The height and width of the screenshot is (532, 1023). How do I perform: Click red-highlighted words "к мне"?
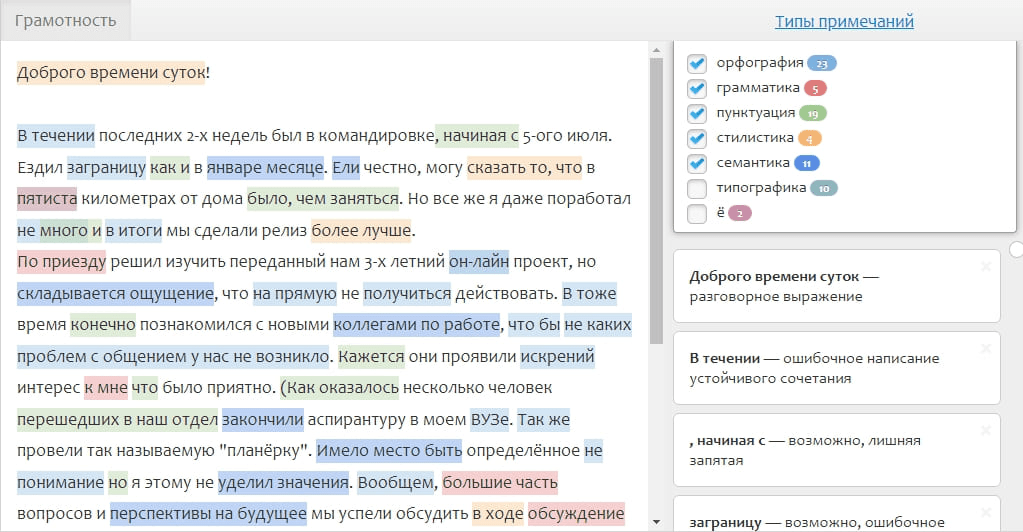106,388
